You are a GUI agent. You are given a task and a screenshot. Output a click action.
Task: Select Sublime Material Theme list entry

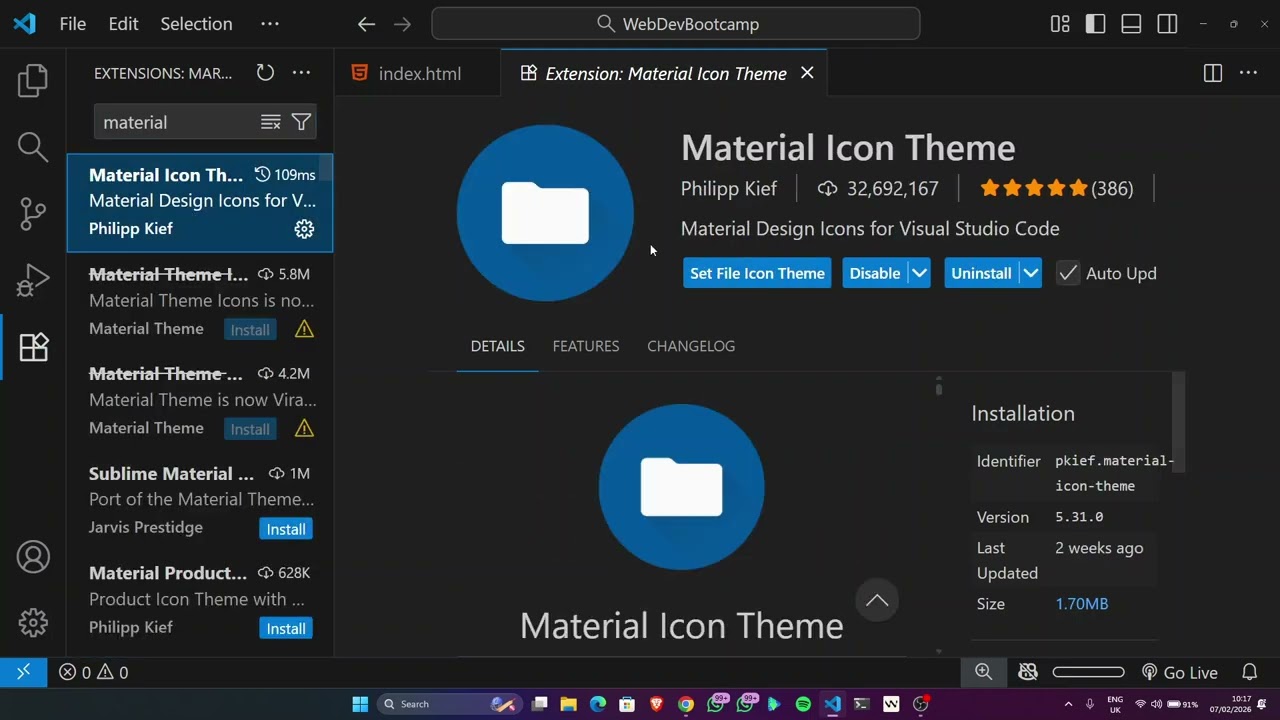tap(200, 500)
